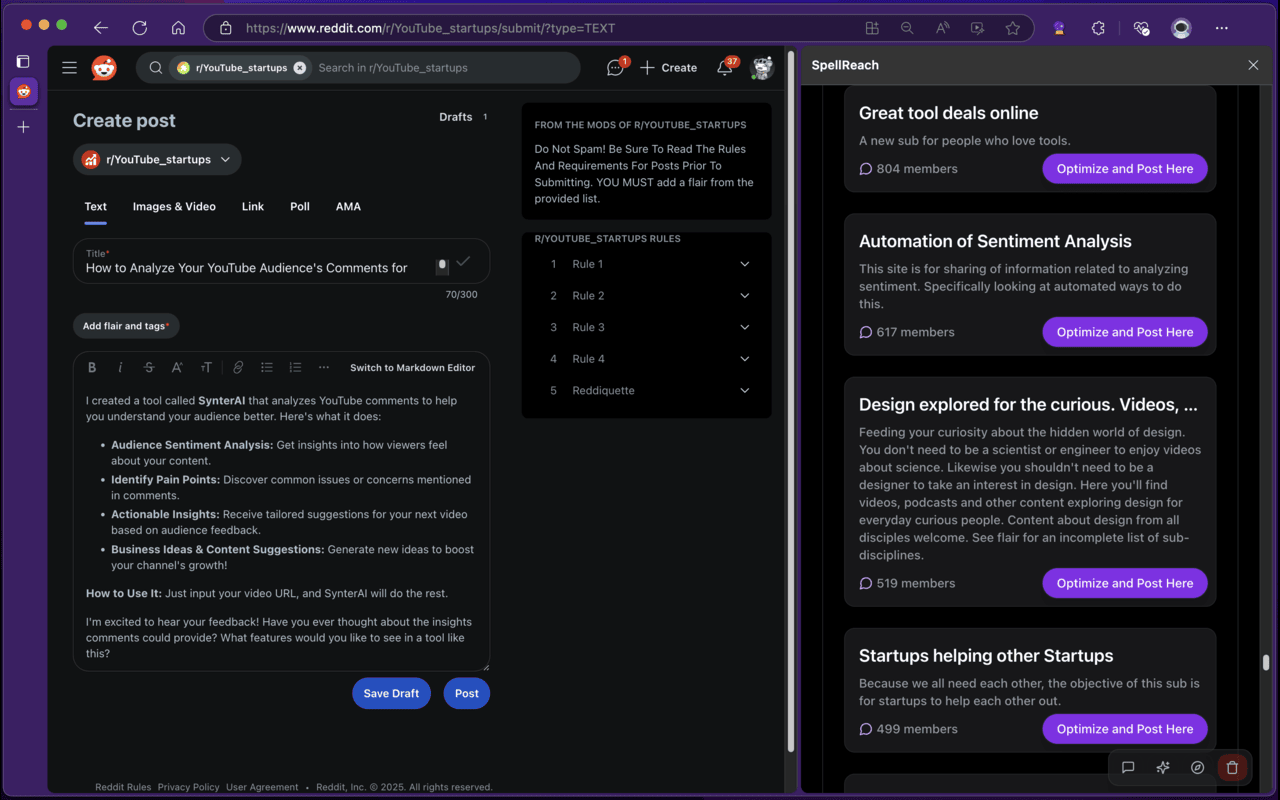This screenshot has height=800, width=1280.
Task: Optimize and post to Design explored community
Action: [1125, 583]
